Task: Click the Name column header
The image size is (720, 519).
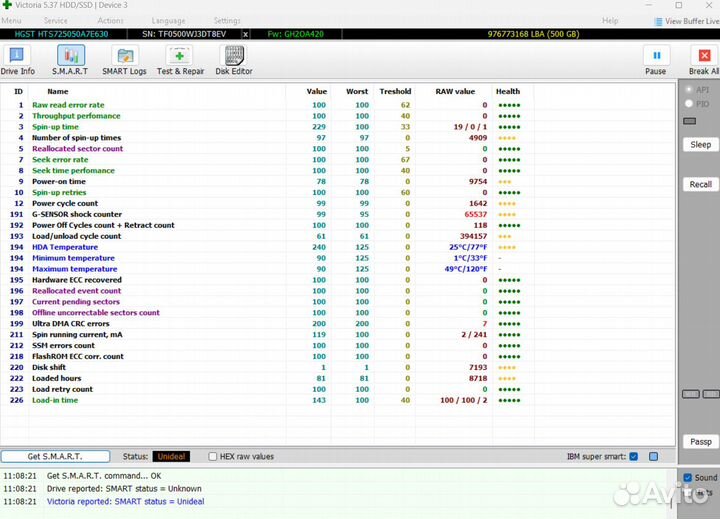Action: click(57, 91)
